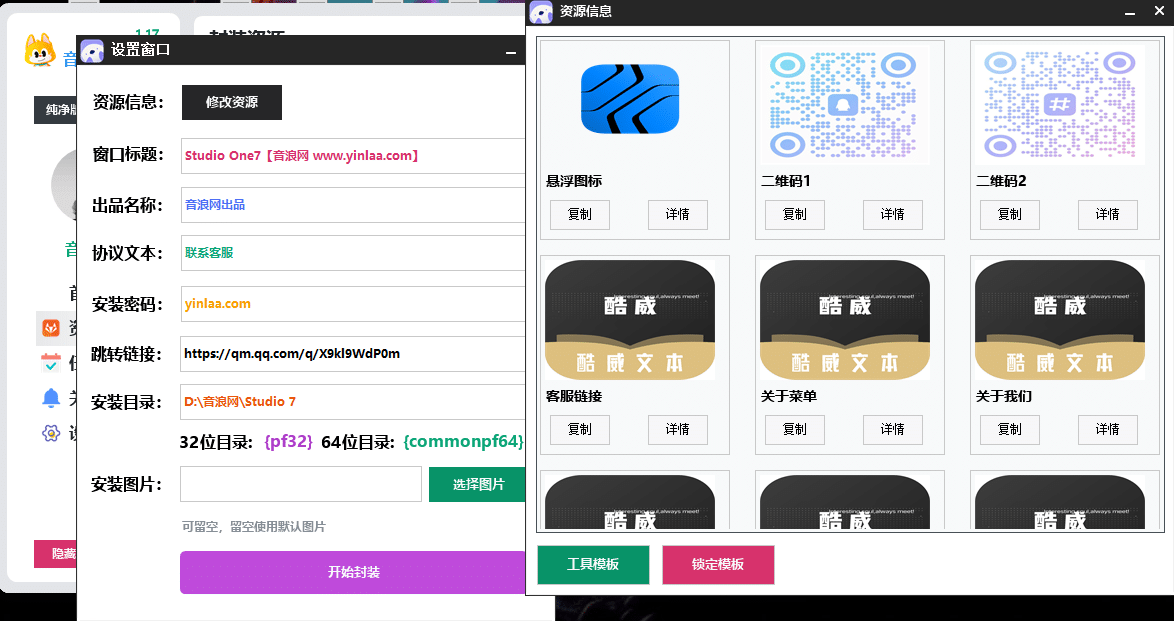
Task: Click 复制 under 悬浮图标
Action: point(579,214)
